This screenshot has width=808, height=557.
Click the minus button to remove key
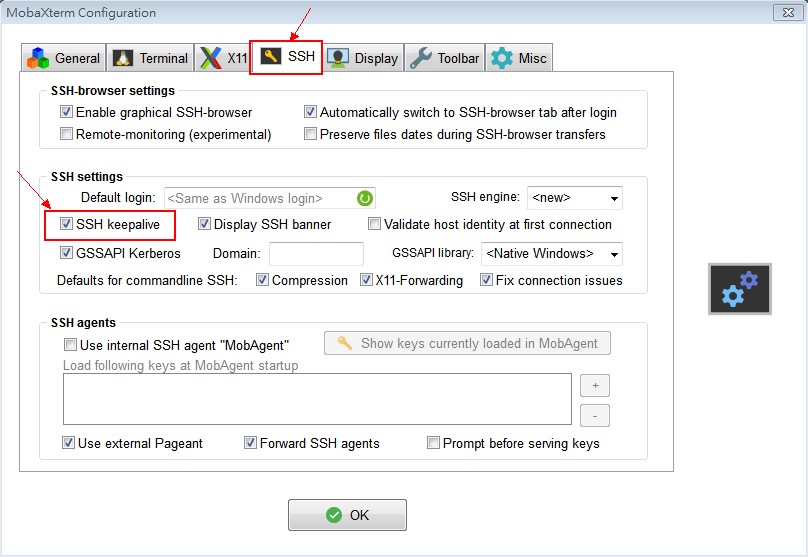(x=595, y=416)
